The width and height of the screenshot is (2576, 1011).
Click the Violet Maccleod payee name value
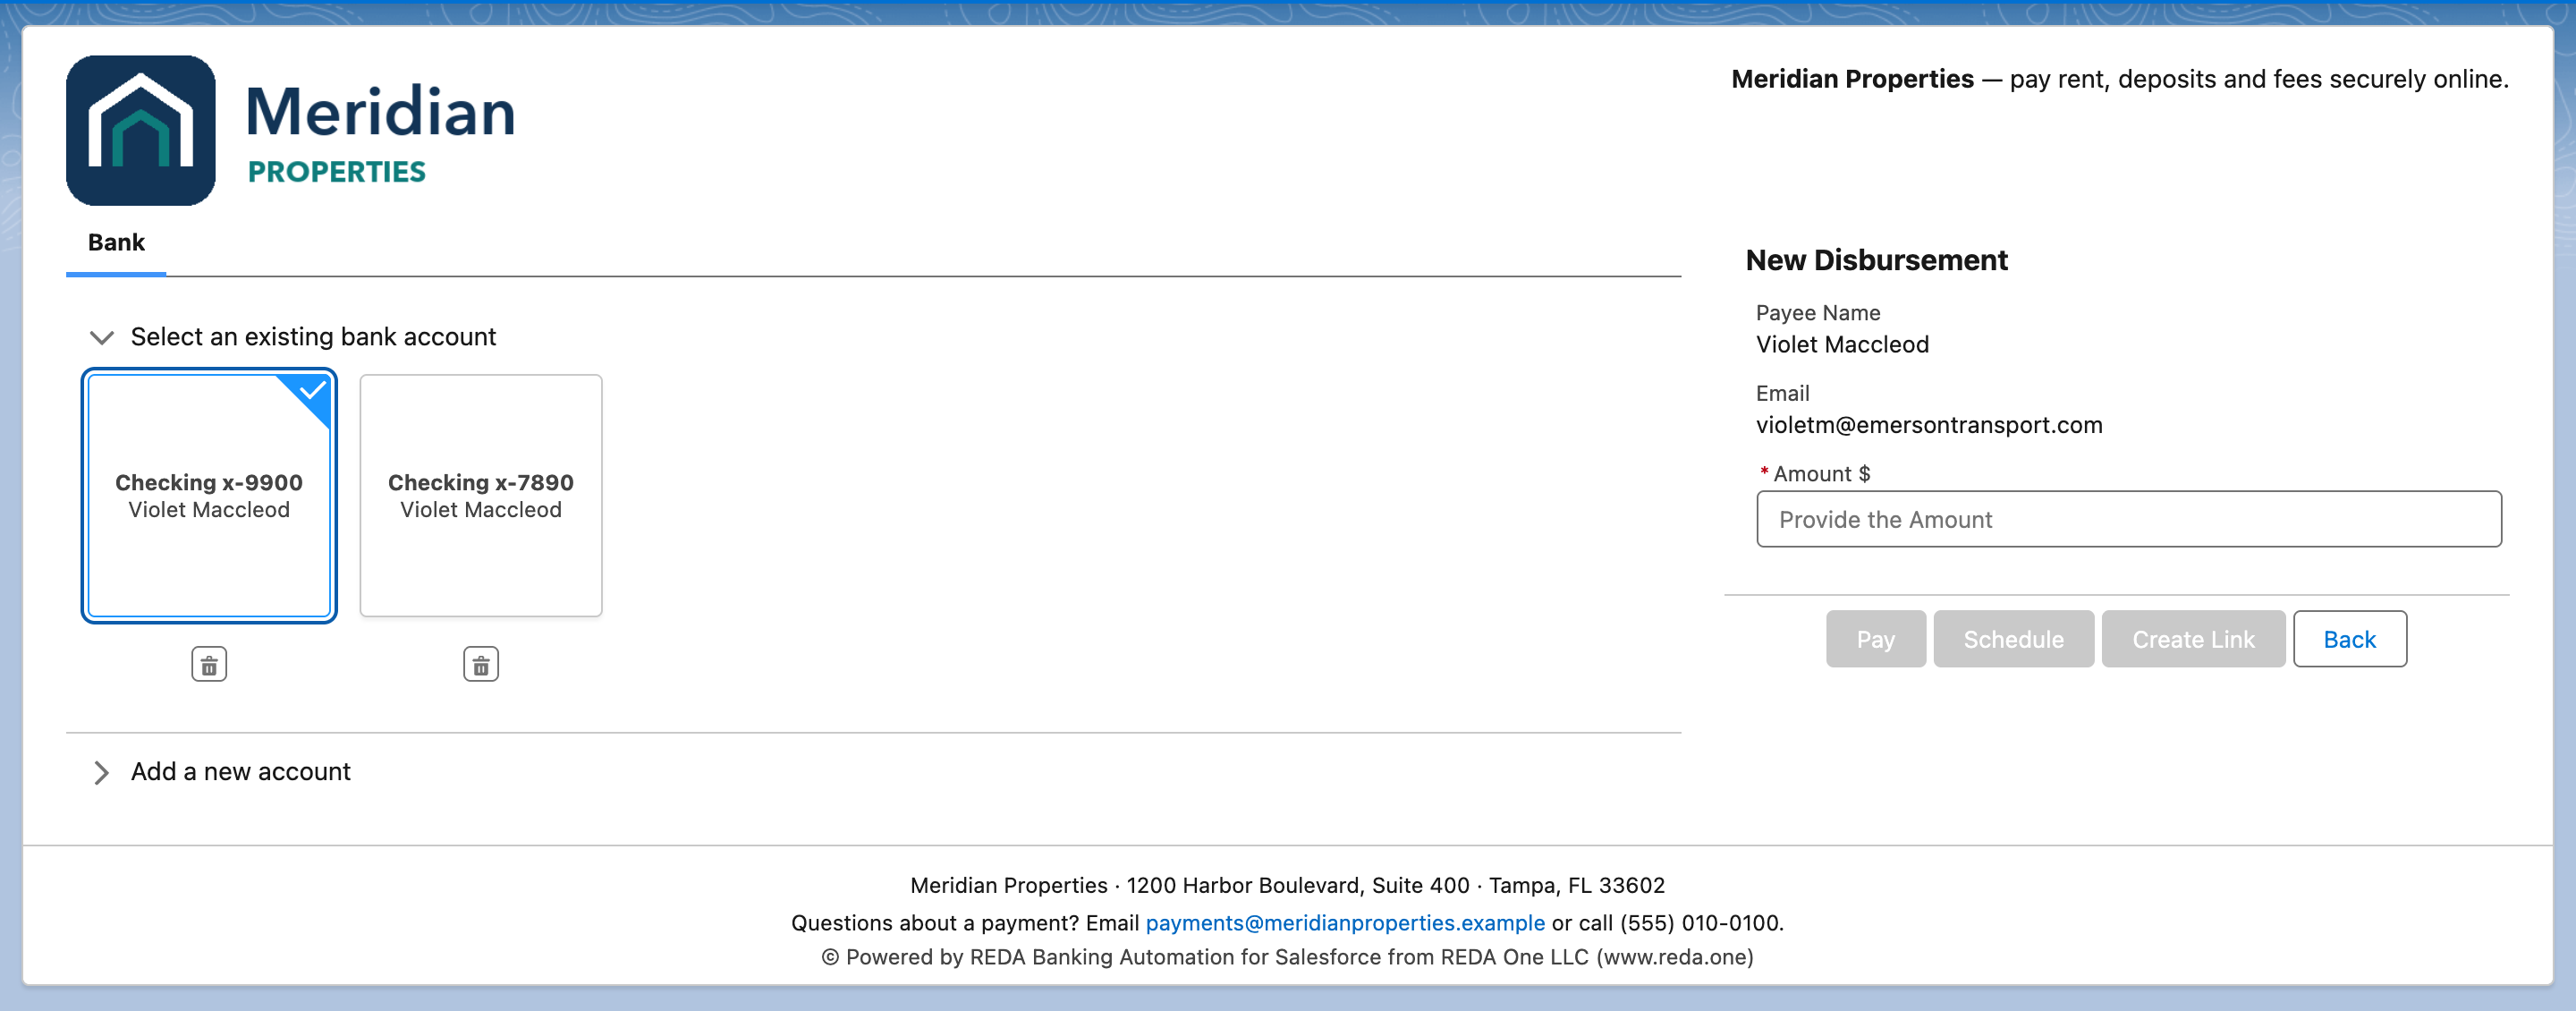pos(1842,345)
